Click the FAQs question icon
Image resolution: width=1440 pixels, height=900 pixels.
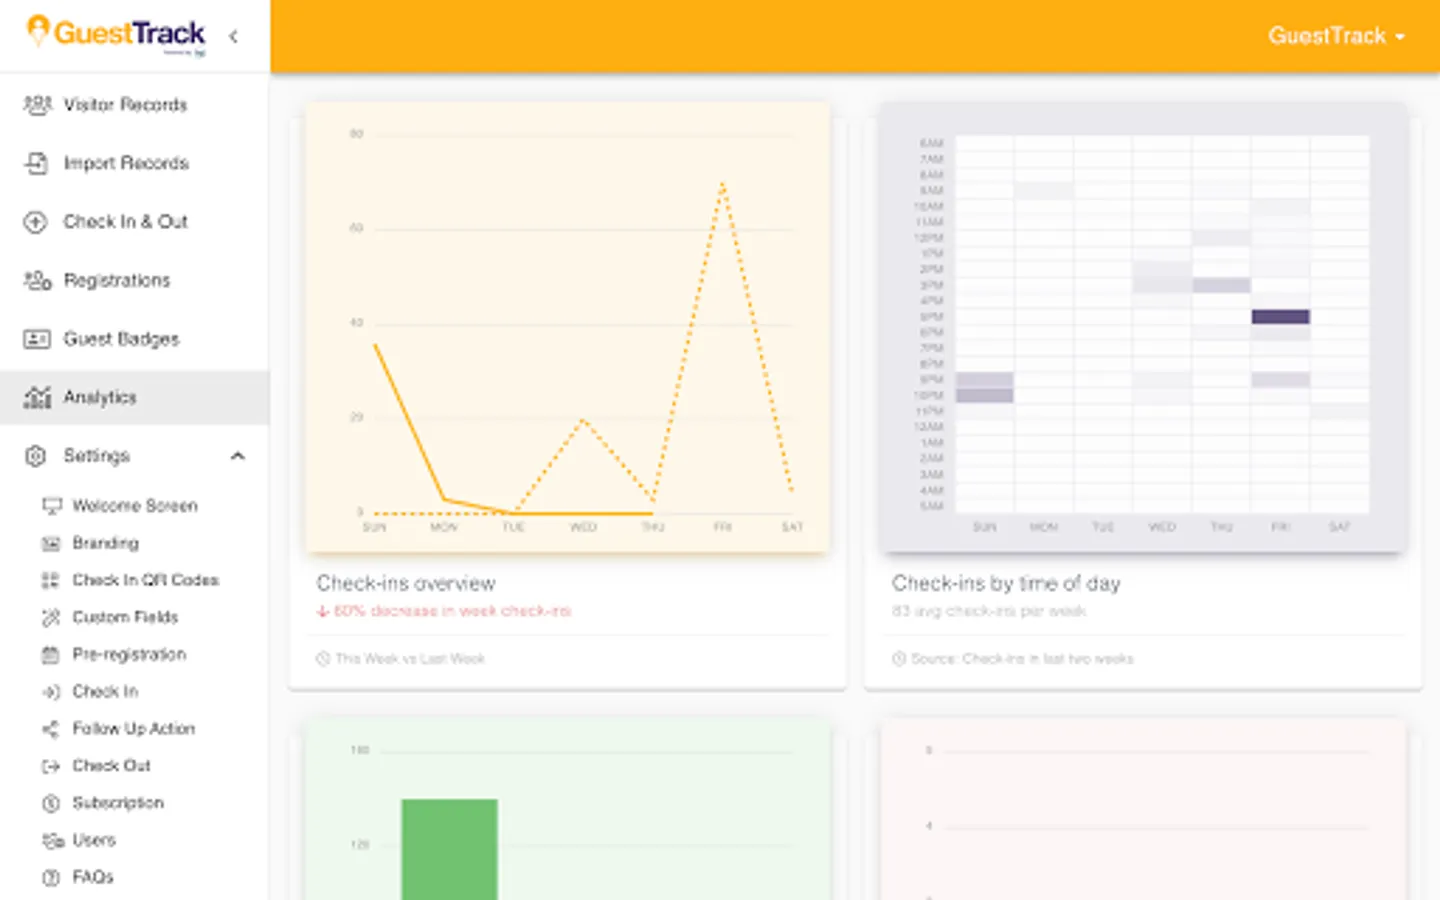click(51, 877)
